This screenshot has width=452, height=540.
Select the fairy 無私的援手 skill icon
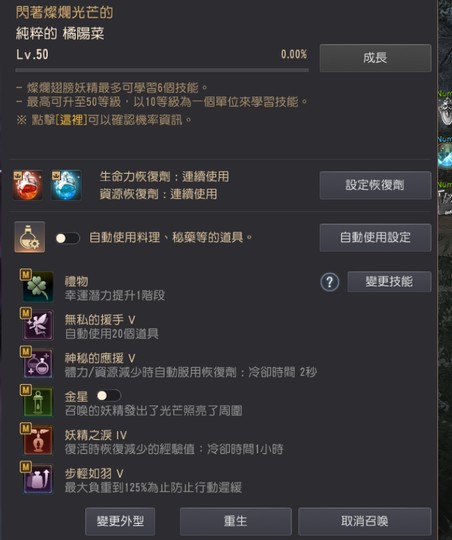tap(38, 325)
